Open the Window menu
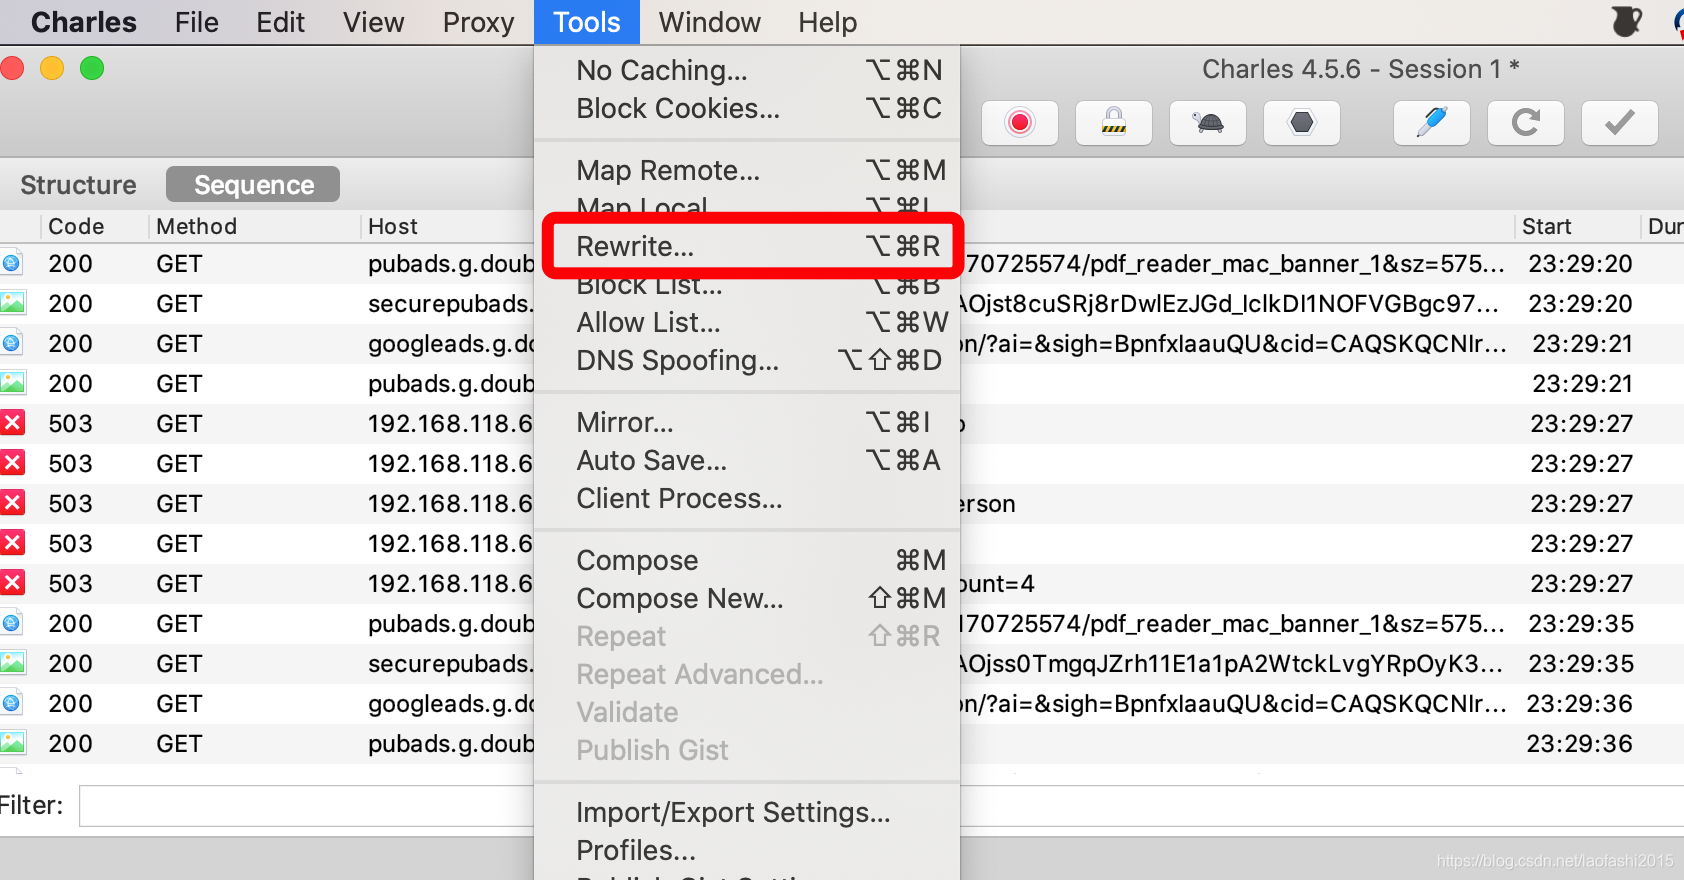 pos(709,22)
